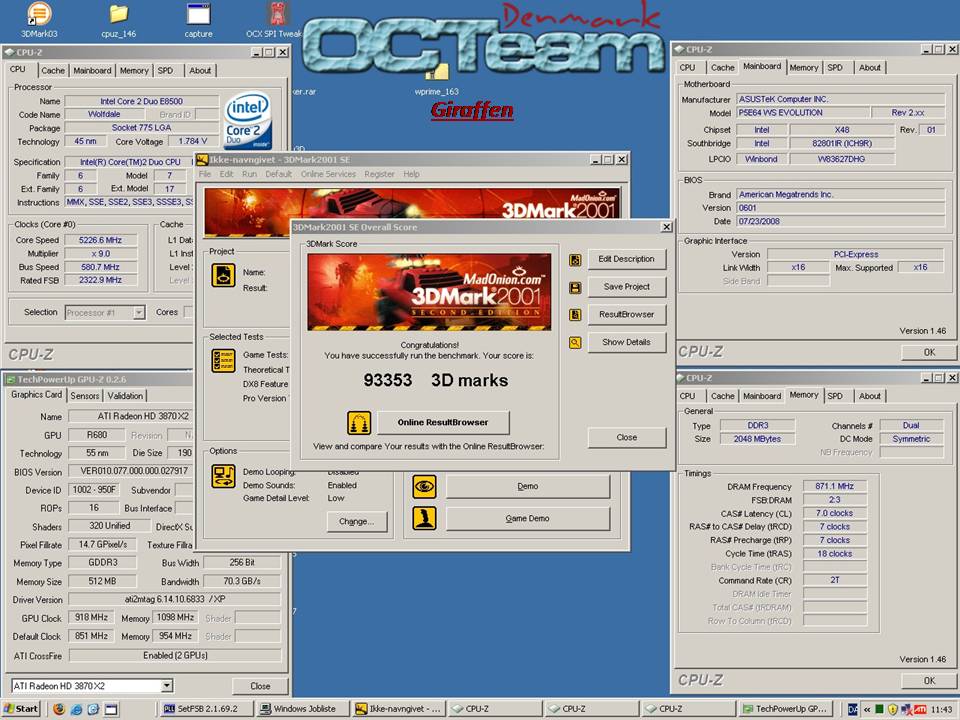Click OK in the CPU-Z Memory window
Screen dimensions: 960x720
[929, 680]
